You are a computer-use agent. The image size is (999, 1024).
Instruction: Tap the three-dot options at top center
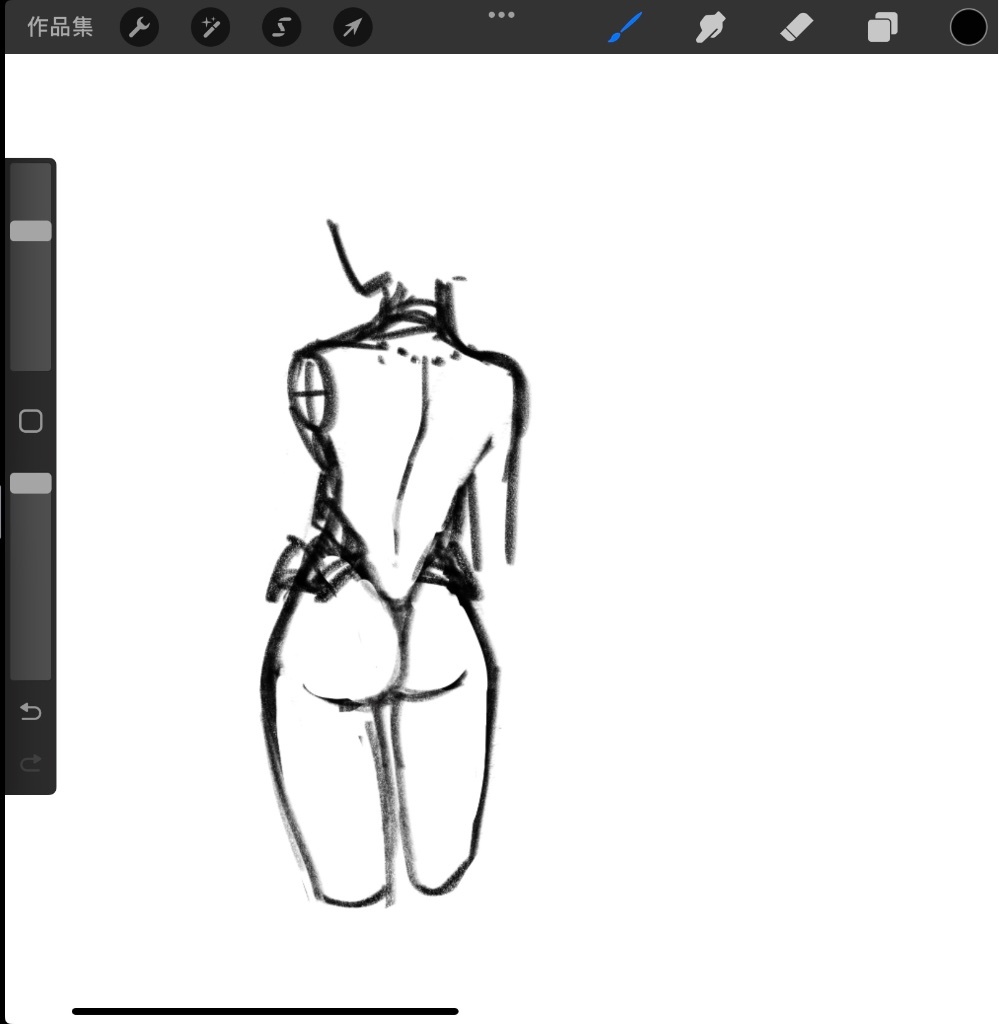(x=501, y=14)
